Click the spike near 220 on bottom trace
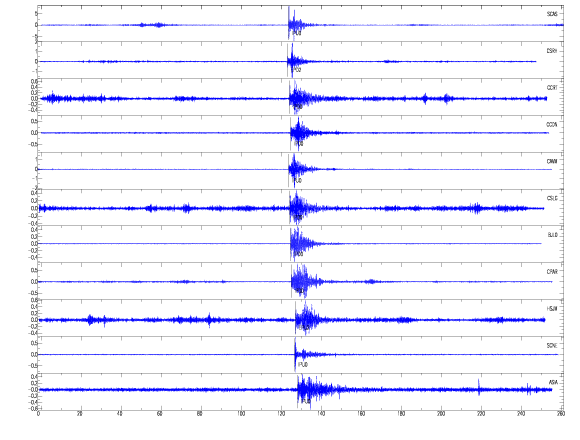The height and width of the screenshot is (440, 580). click(479, 387)
